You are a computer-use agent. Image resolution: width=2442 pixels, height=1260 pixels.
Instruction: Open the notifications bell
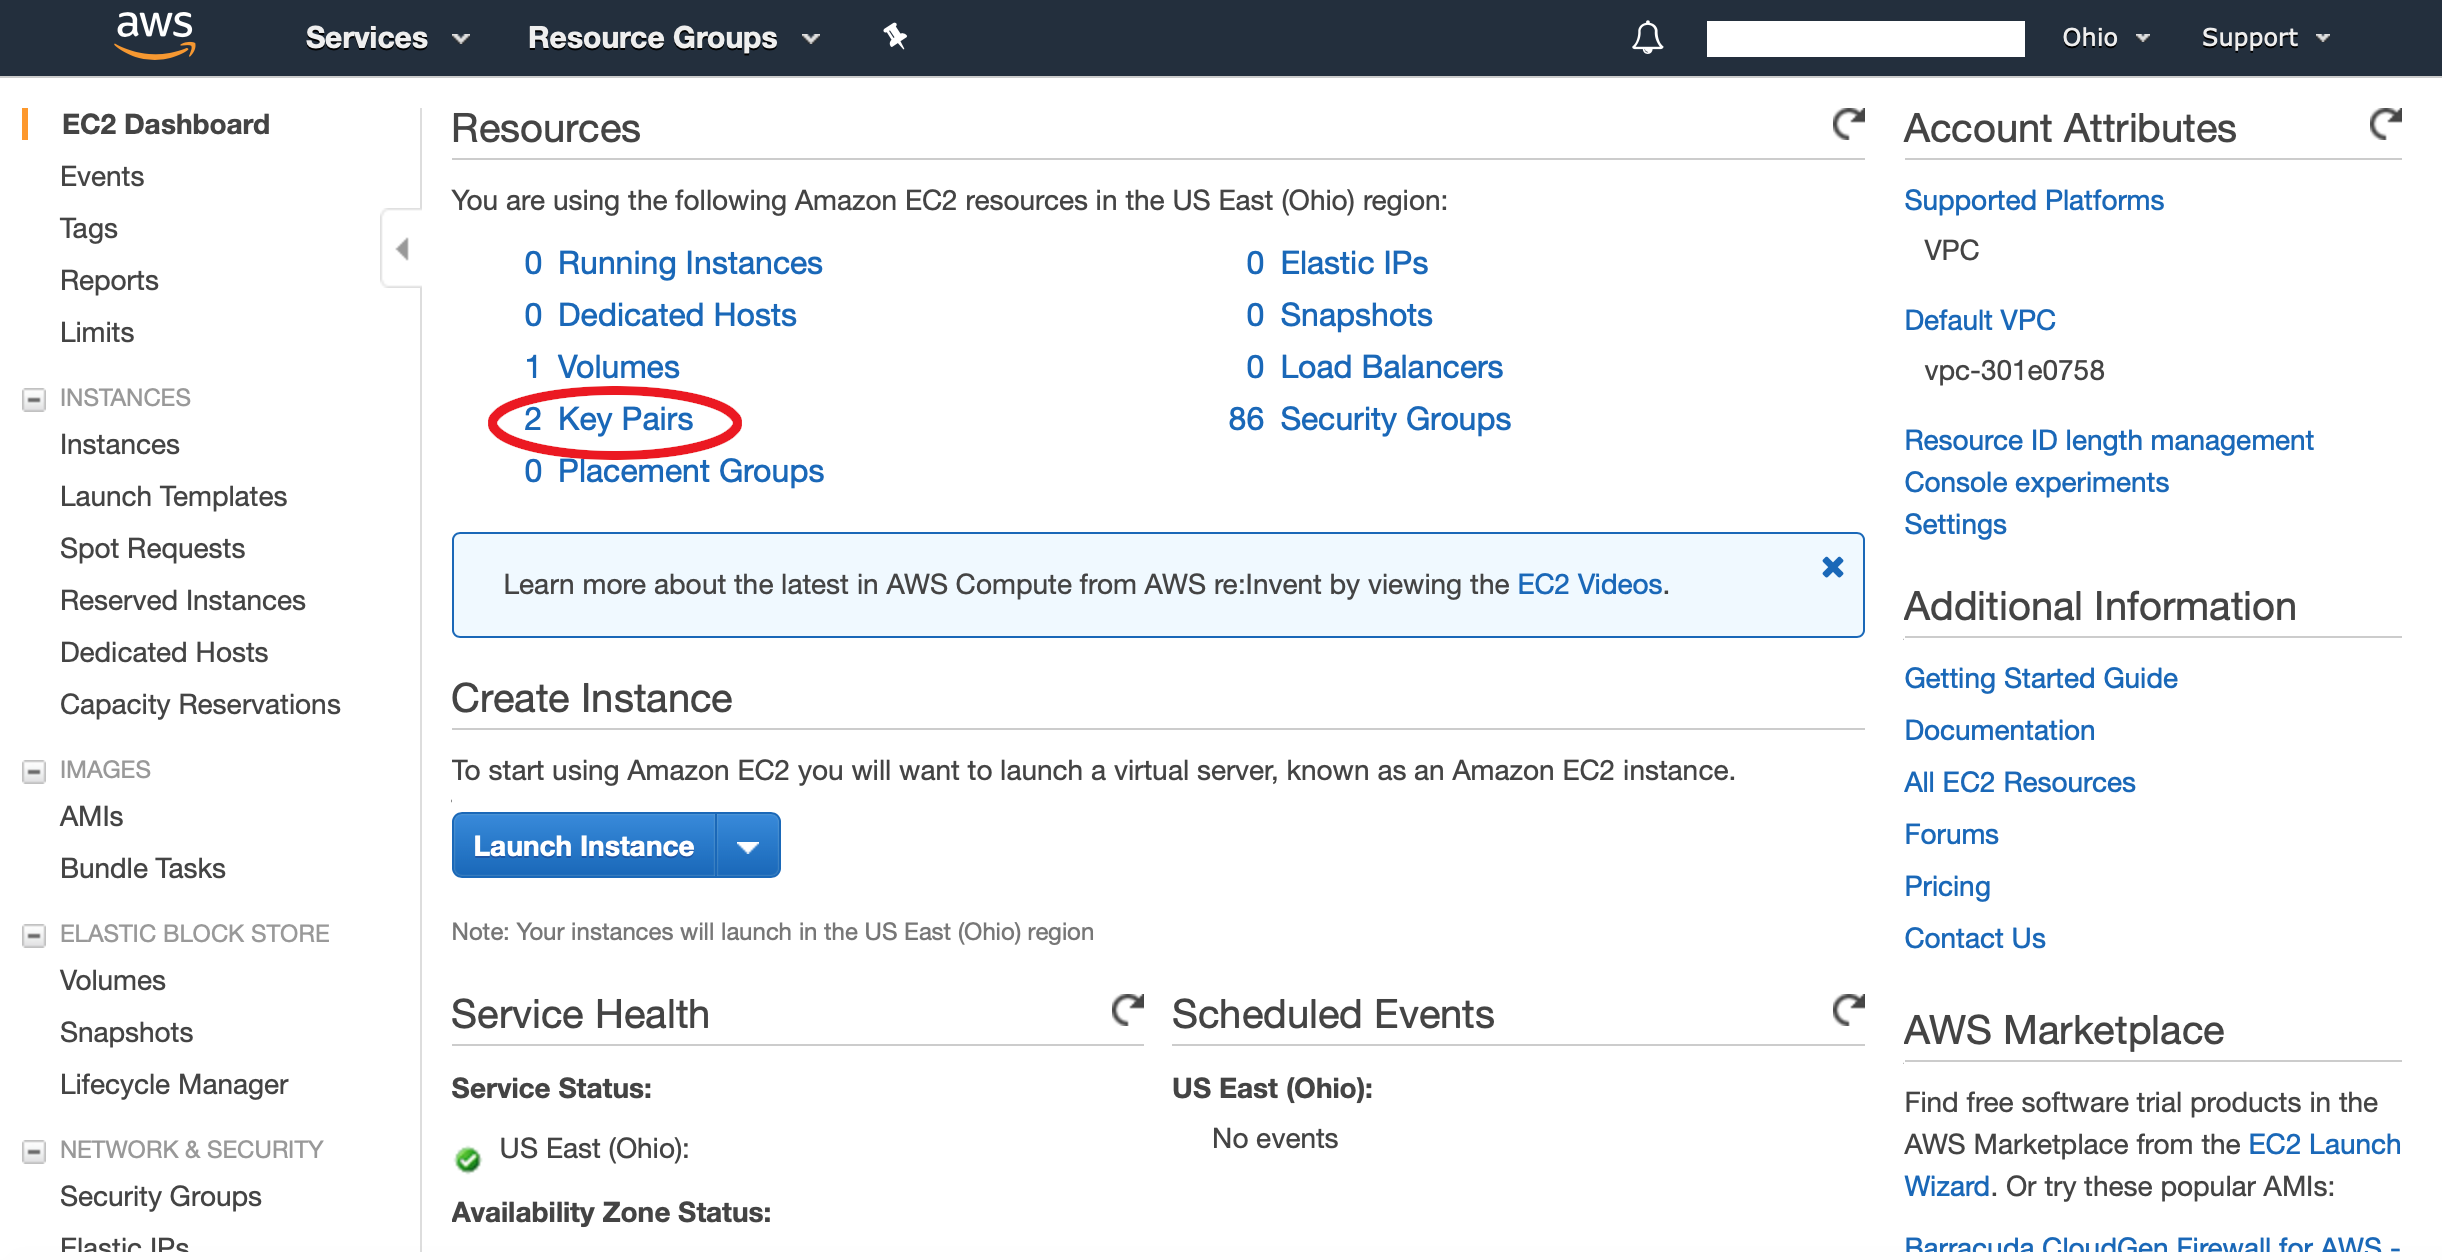(x=1647, y=38)
